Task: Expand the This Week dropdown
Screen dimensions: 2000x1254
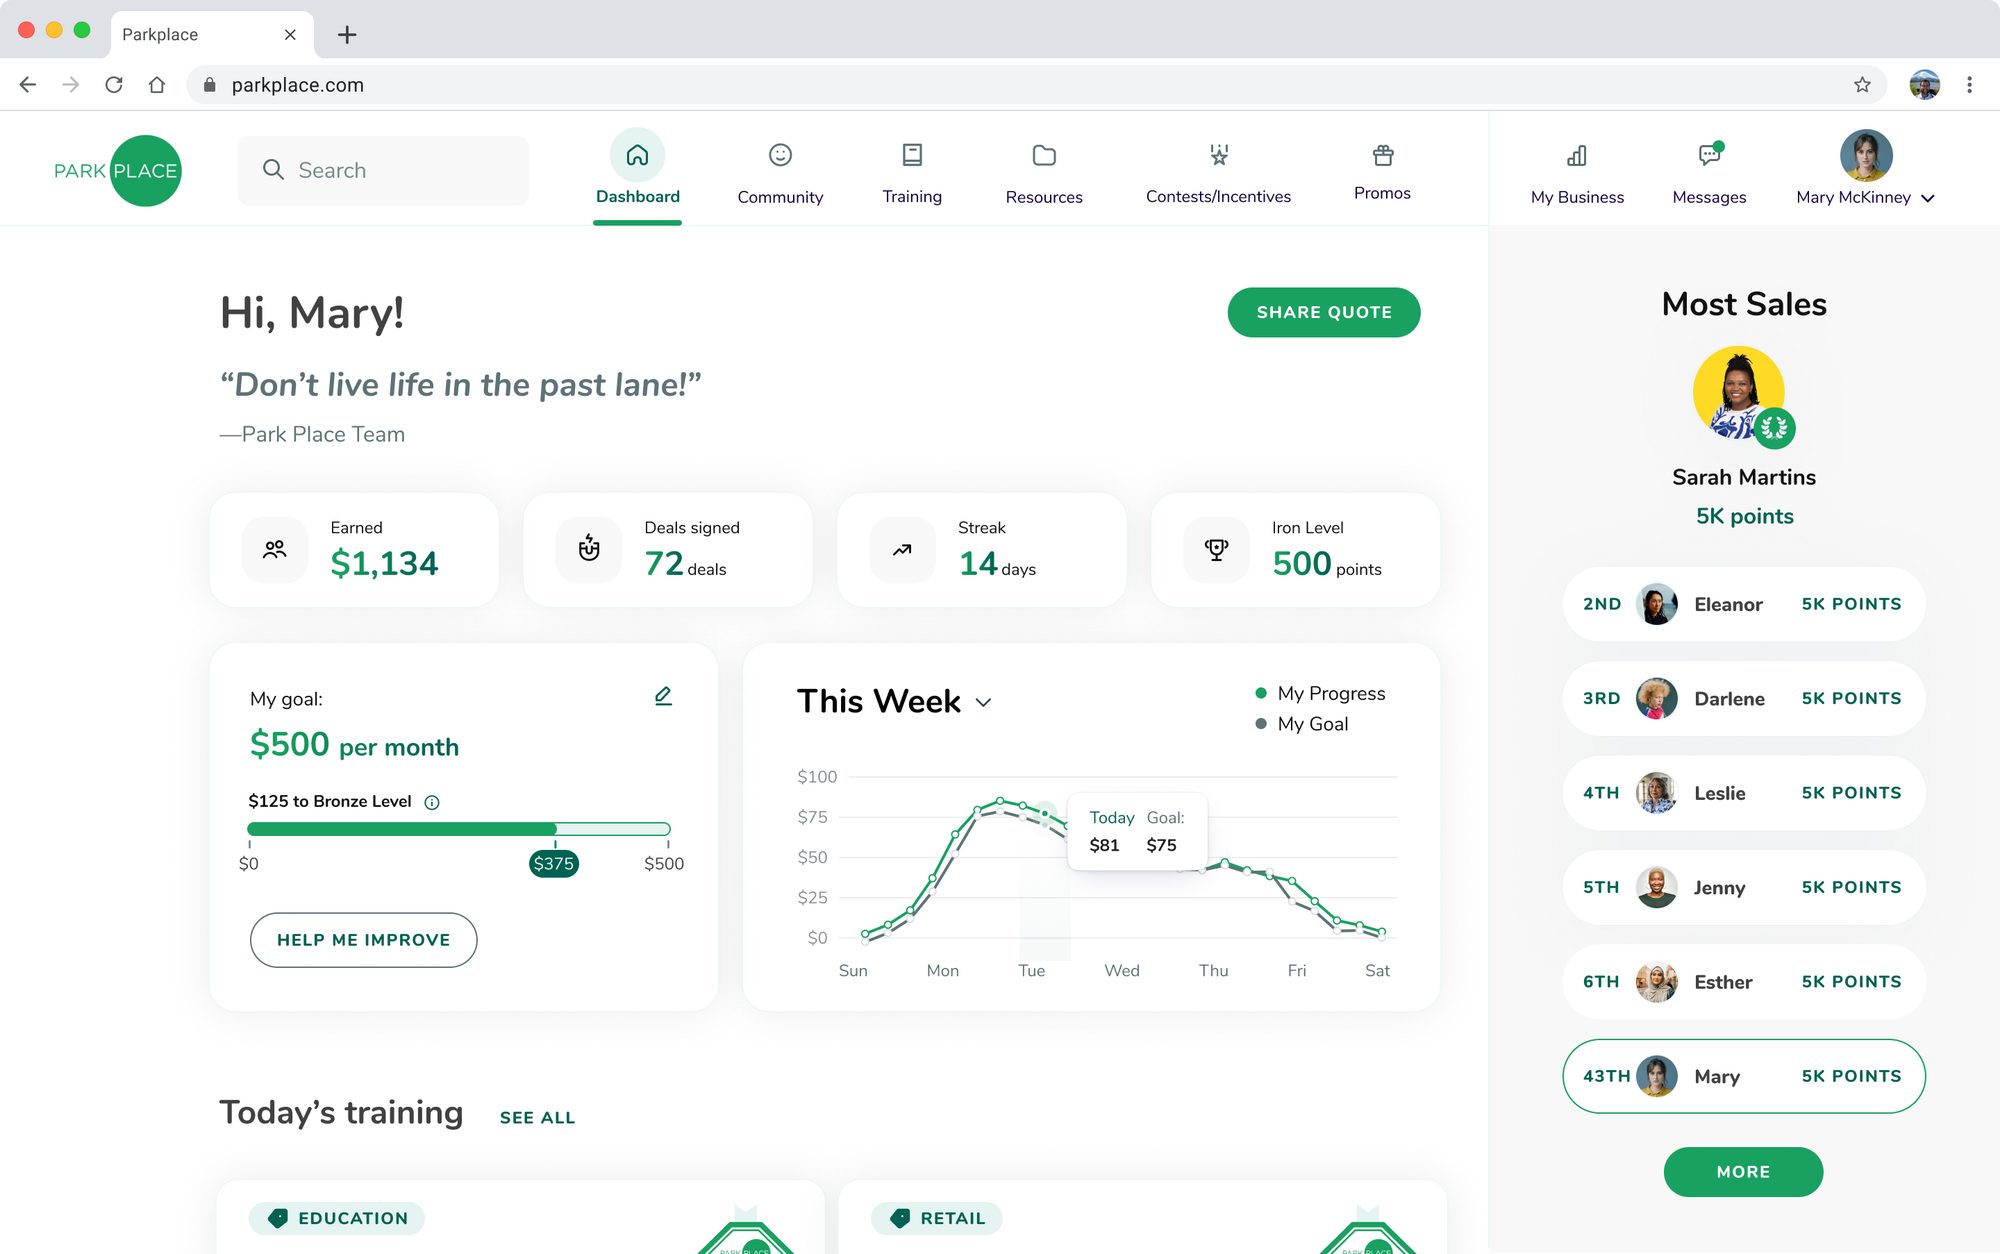Action: [x=983, y=702]
